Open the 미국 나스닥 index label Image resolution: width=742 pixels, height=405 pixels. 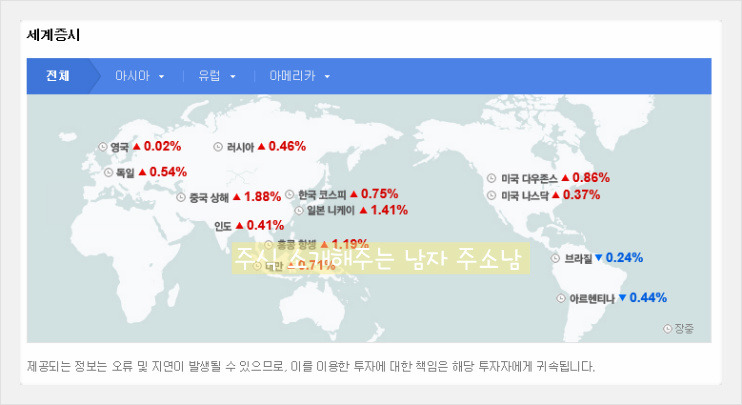525,195
